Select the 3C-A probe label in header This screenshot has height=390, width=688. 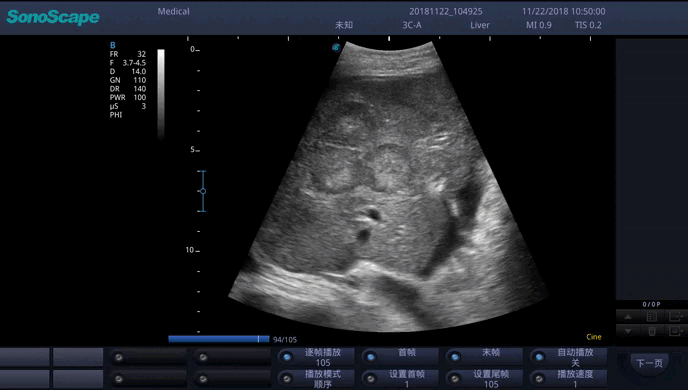[x=412, y=25]
